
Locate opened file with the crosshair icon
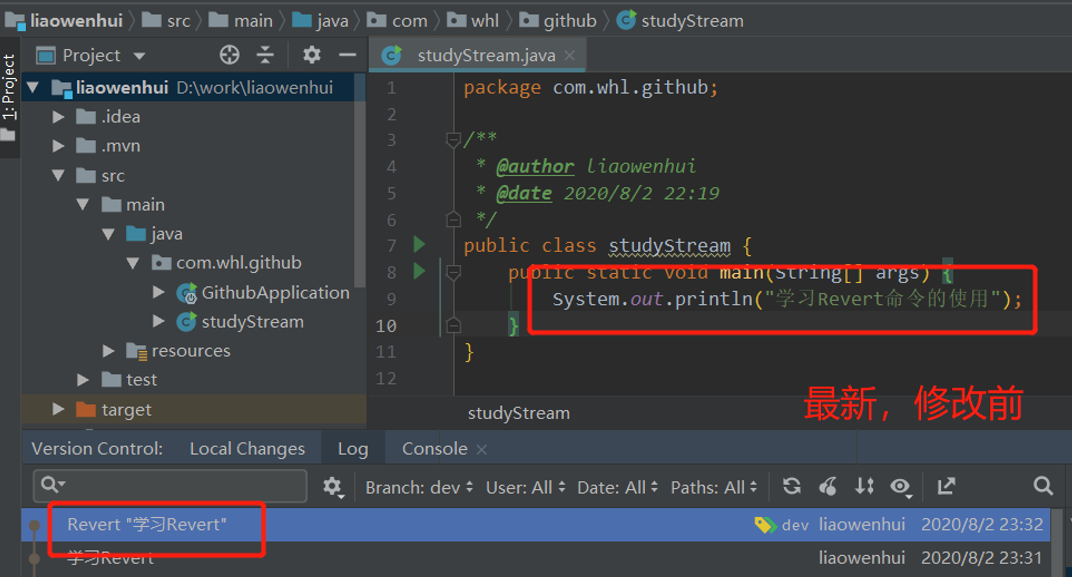pyautogui.click(x=229, y=55)
